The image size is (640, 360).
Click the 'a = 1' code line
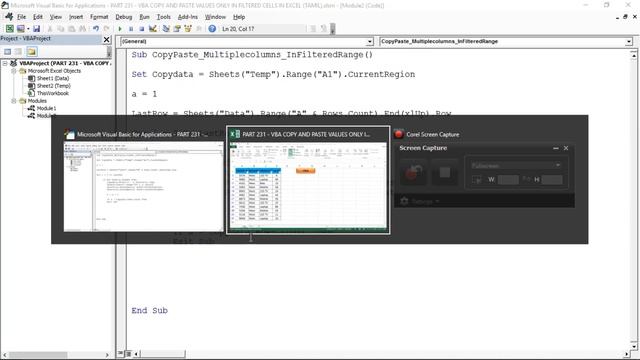pos(144,94)
